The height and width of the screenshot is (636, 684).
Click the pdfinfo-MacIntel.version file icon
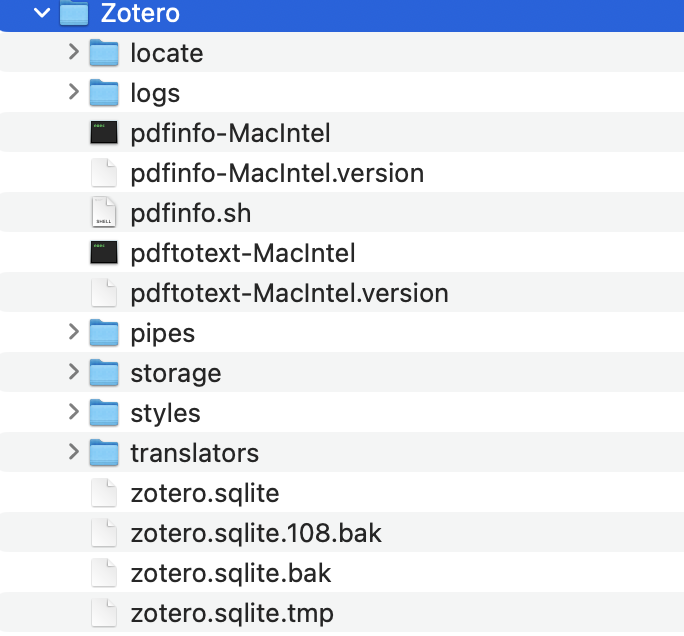click(x=104, y=173)
